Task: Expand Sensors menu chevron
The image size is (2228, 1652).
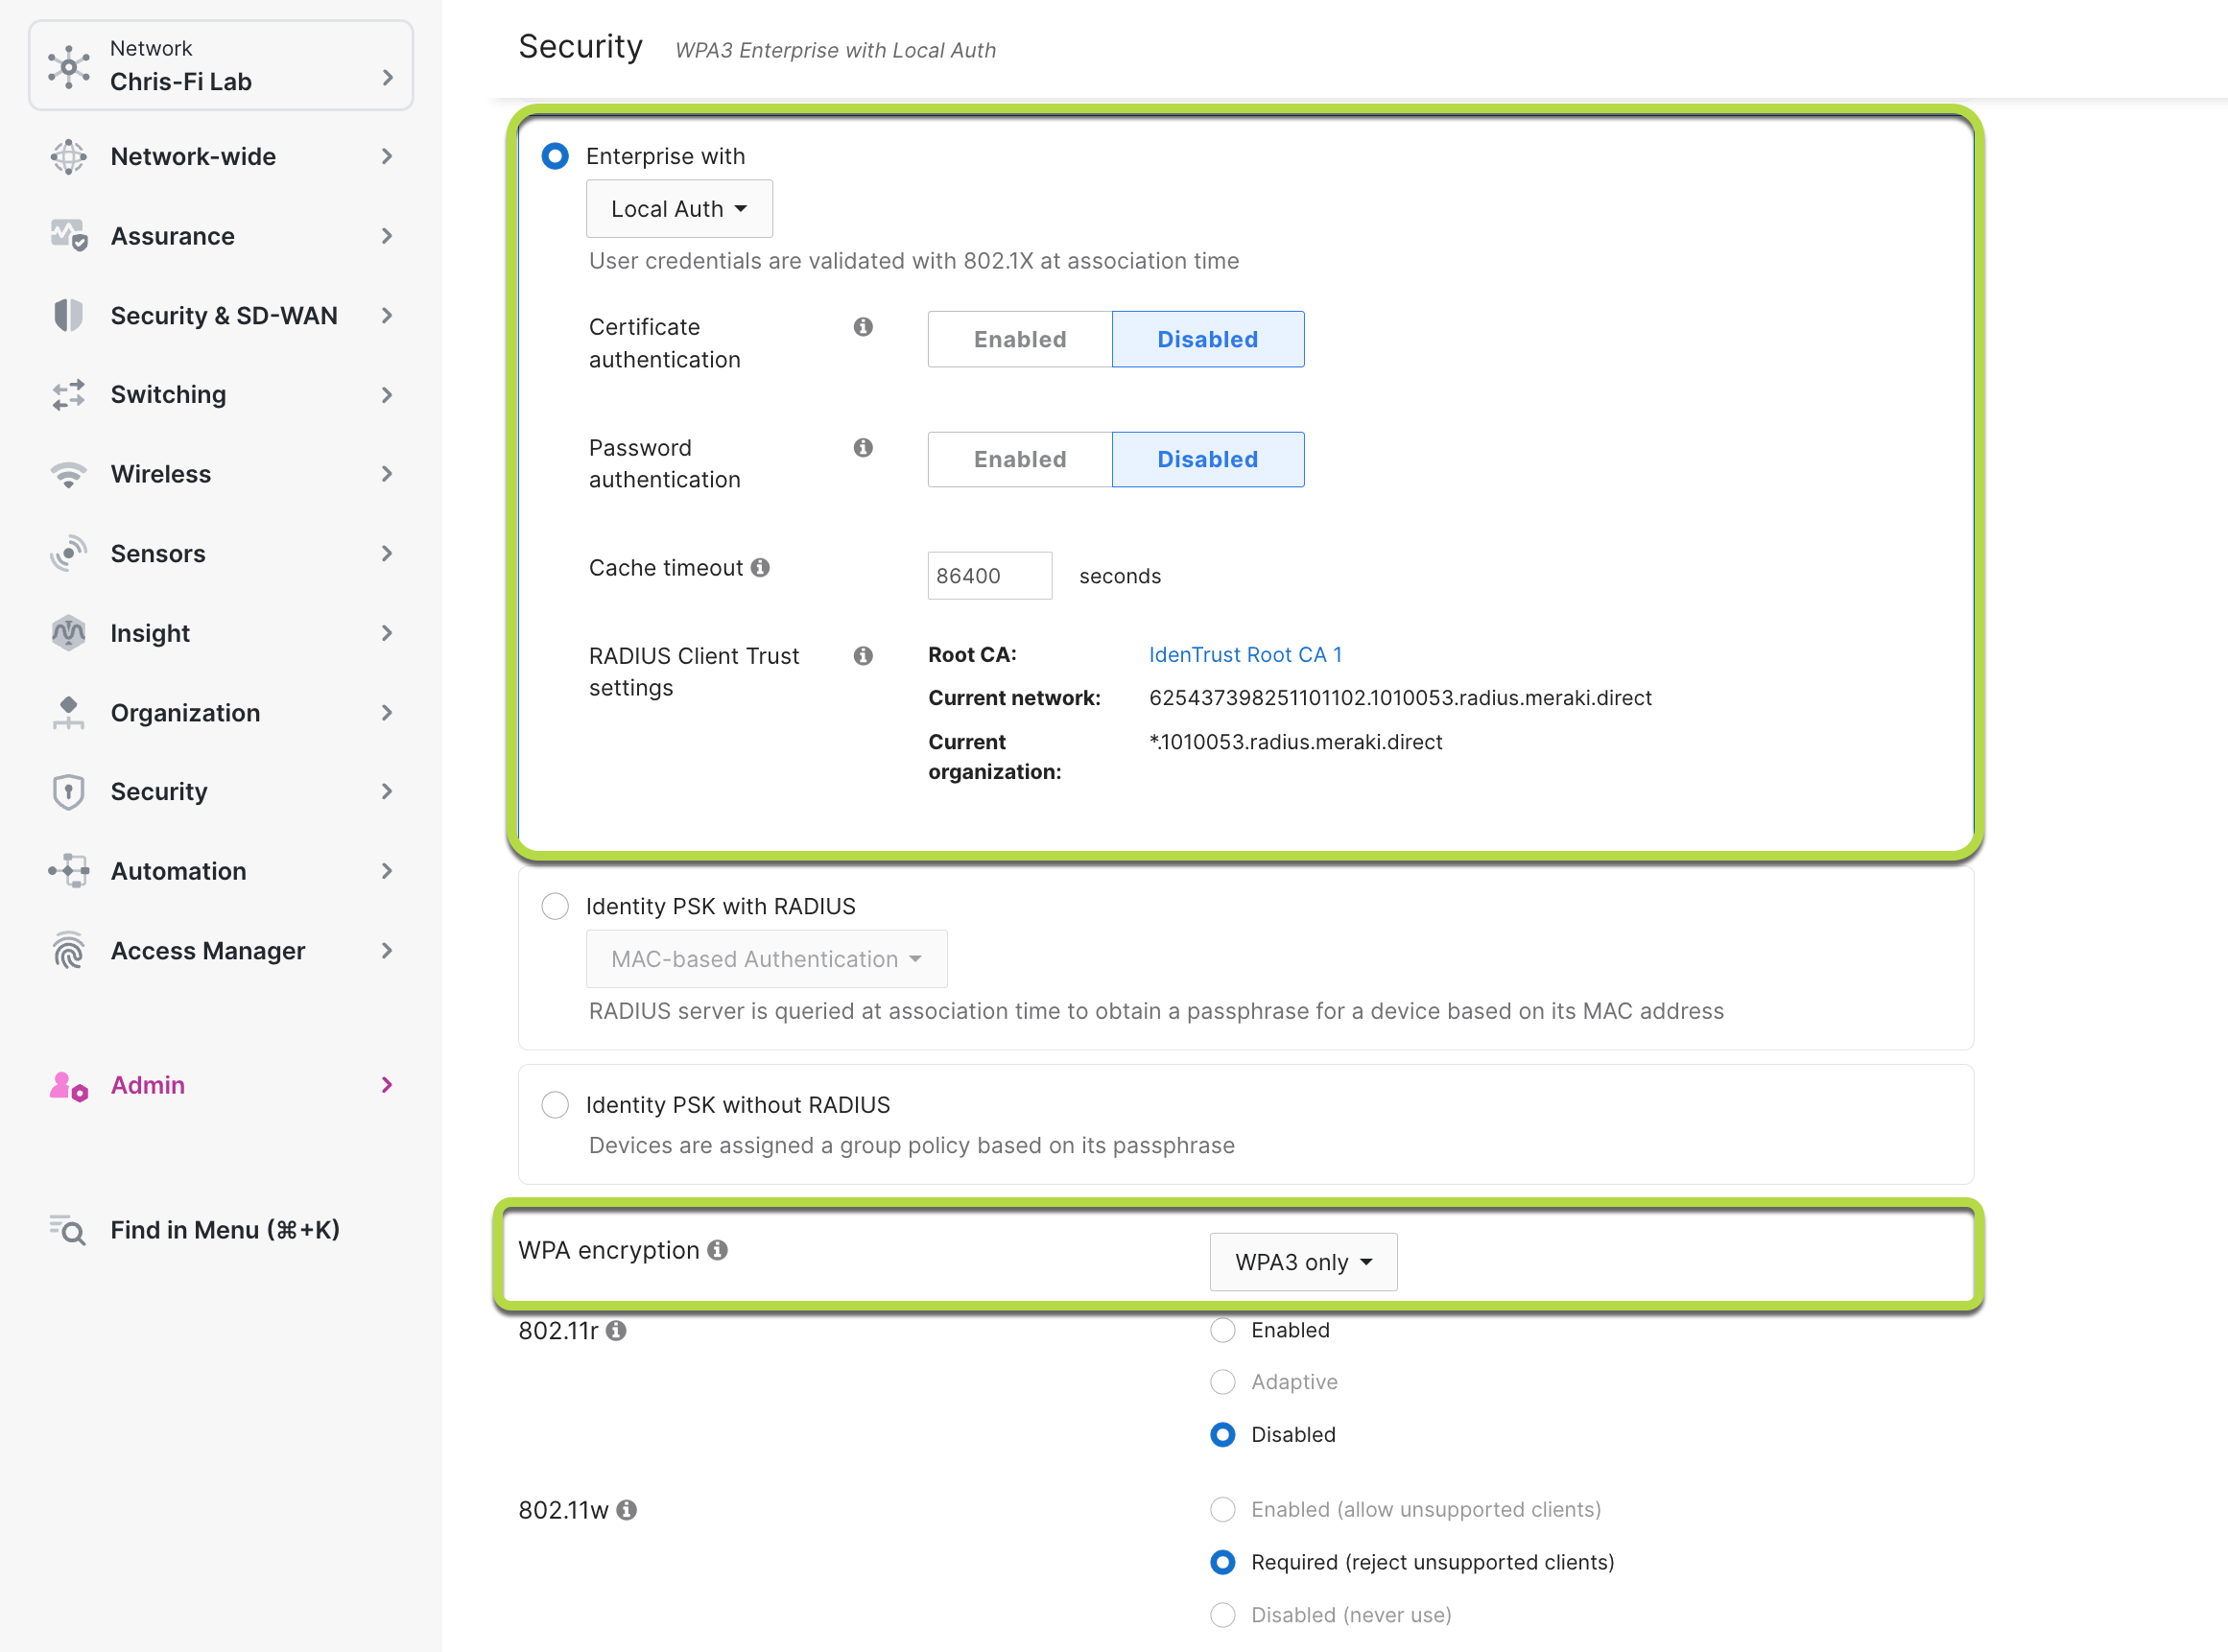Action: click(387, 554)
